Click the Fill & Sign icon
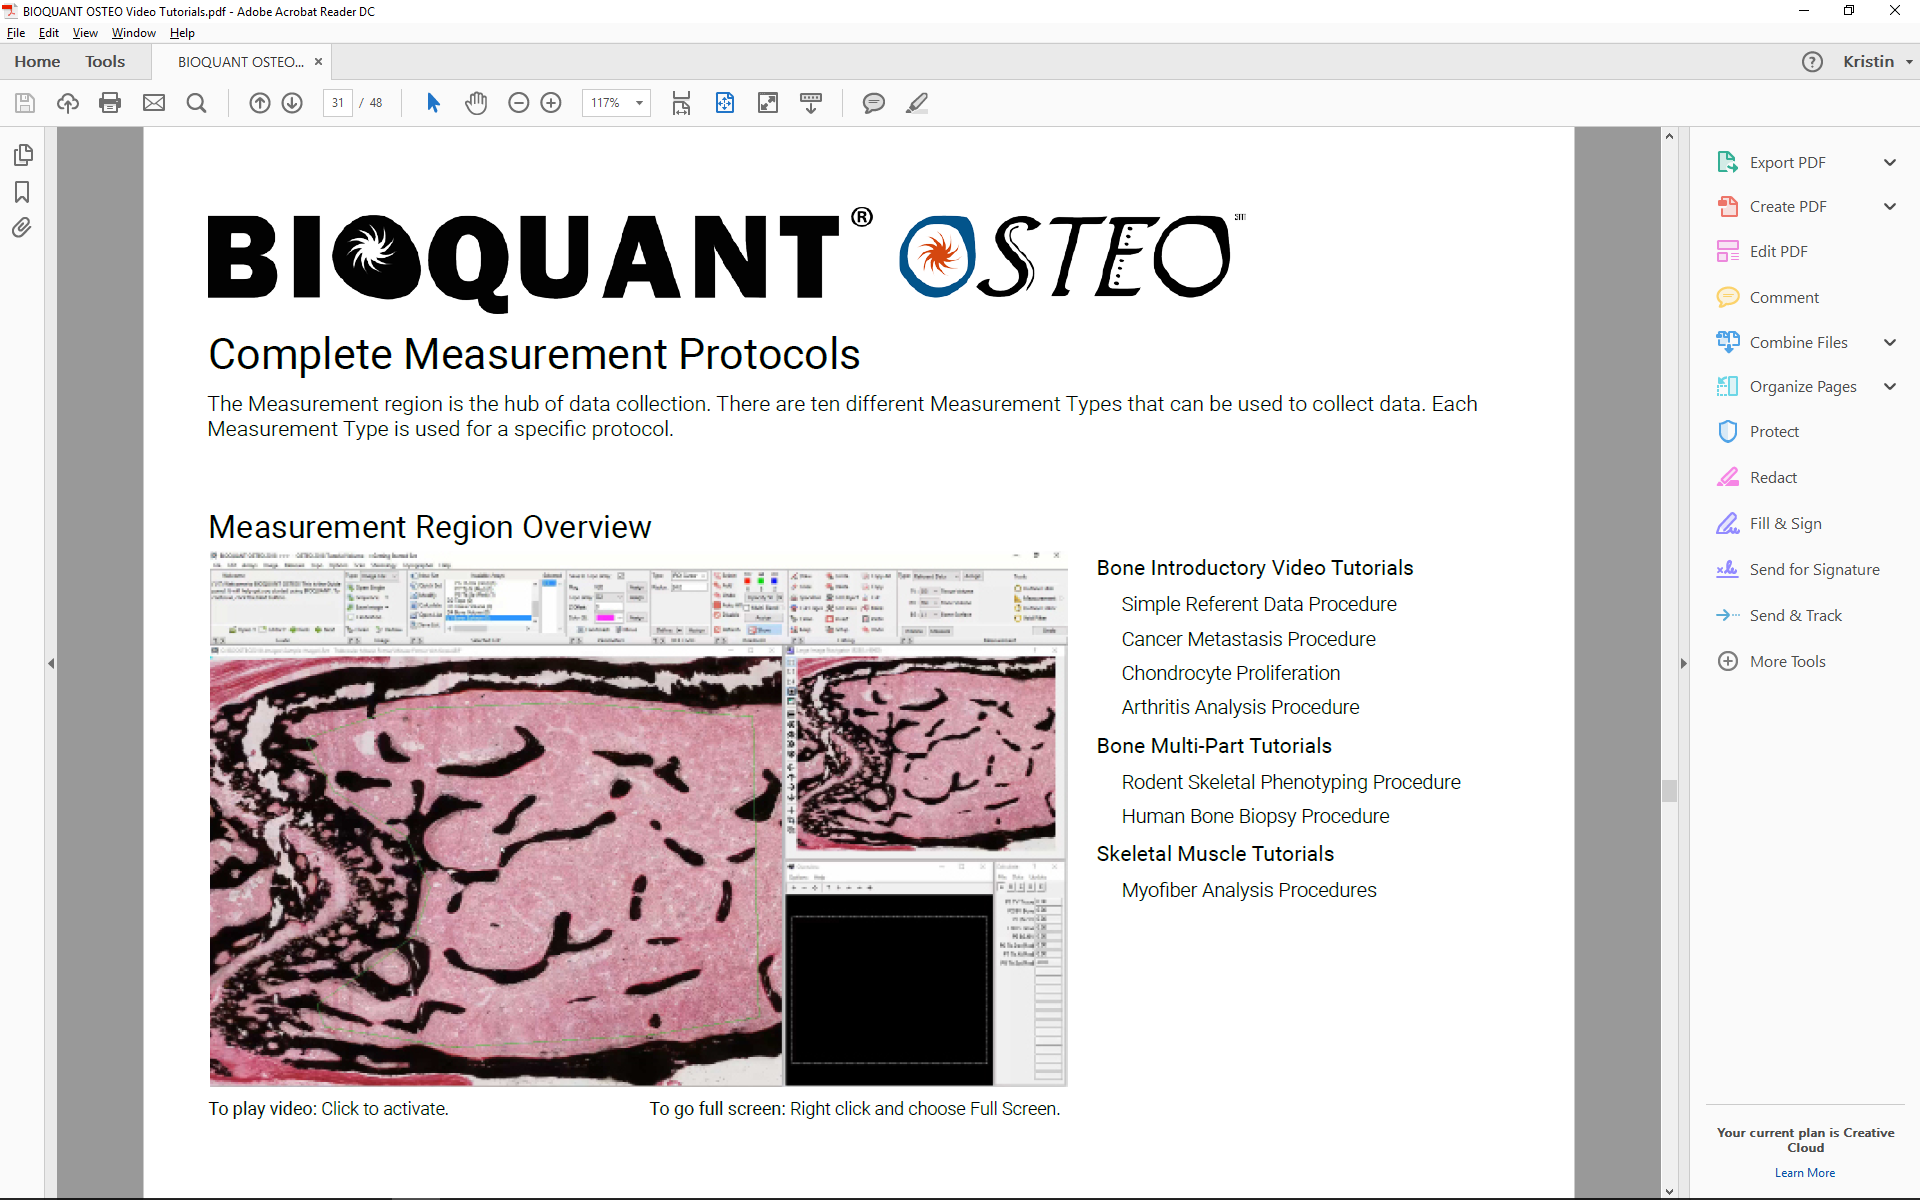 [x=1728, y=523]
